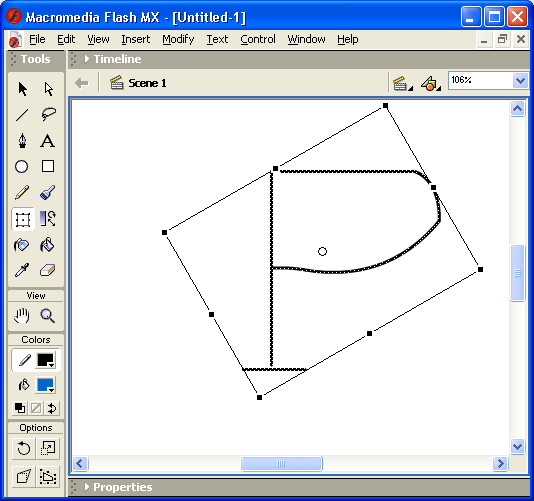Screen dimensions: 534x501
Task: Click the horizontal scrollbar thumb
Action: point(281,464)
